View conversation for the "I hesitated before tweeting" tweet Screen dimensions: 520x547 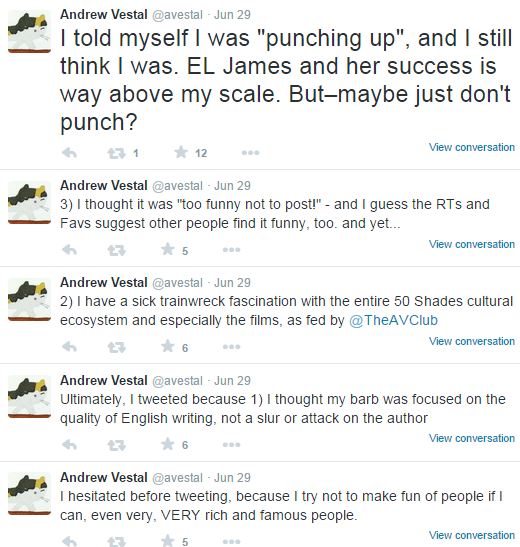[472, 535]
